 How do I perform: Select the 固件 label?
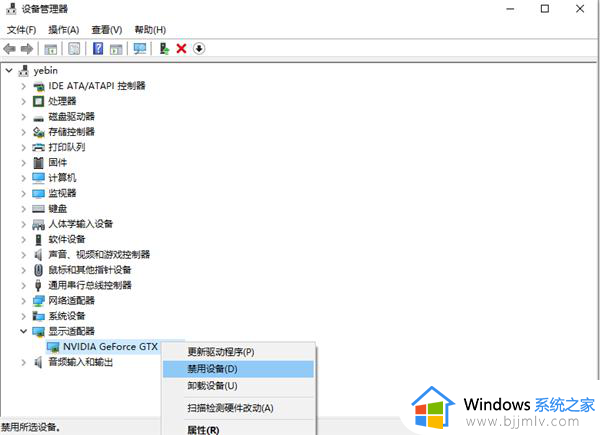[x=58, y=163]
